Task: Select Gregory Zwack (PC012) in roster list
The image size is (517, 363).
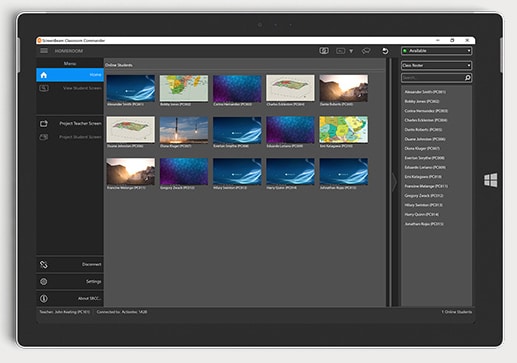Action: pos(424,196)
